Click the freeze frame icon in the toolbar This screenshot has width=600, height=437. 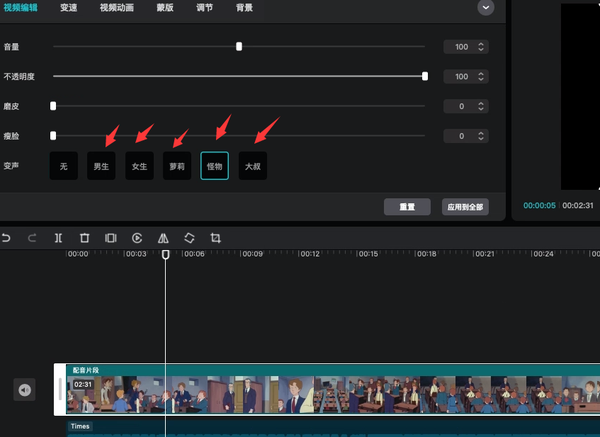[111, 238]
